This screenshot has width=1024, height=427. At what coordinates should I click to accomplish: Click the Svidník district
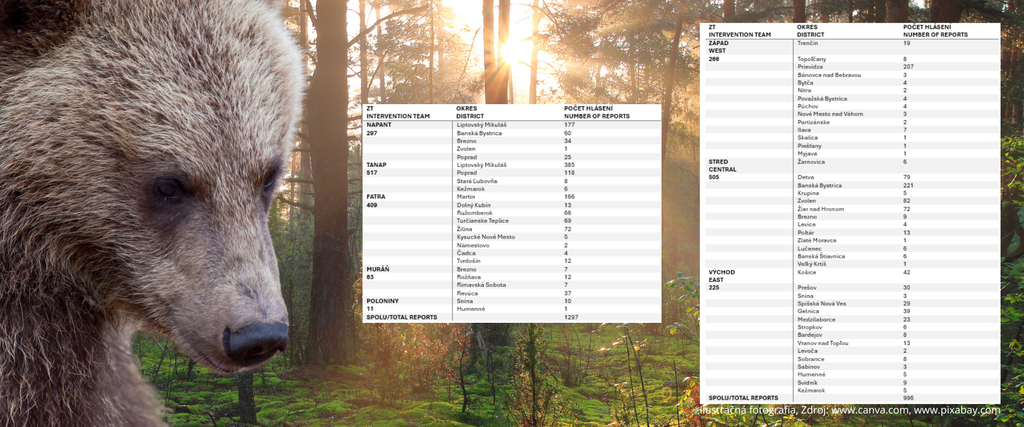(808, 383)
